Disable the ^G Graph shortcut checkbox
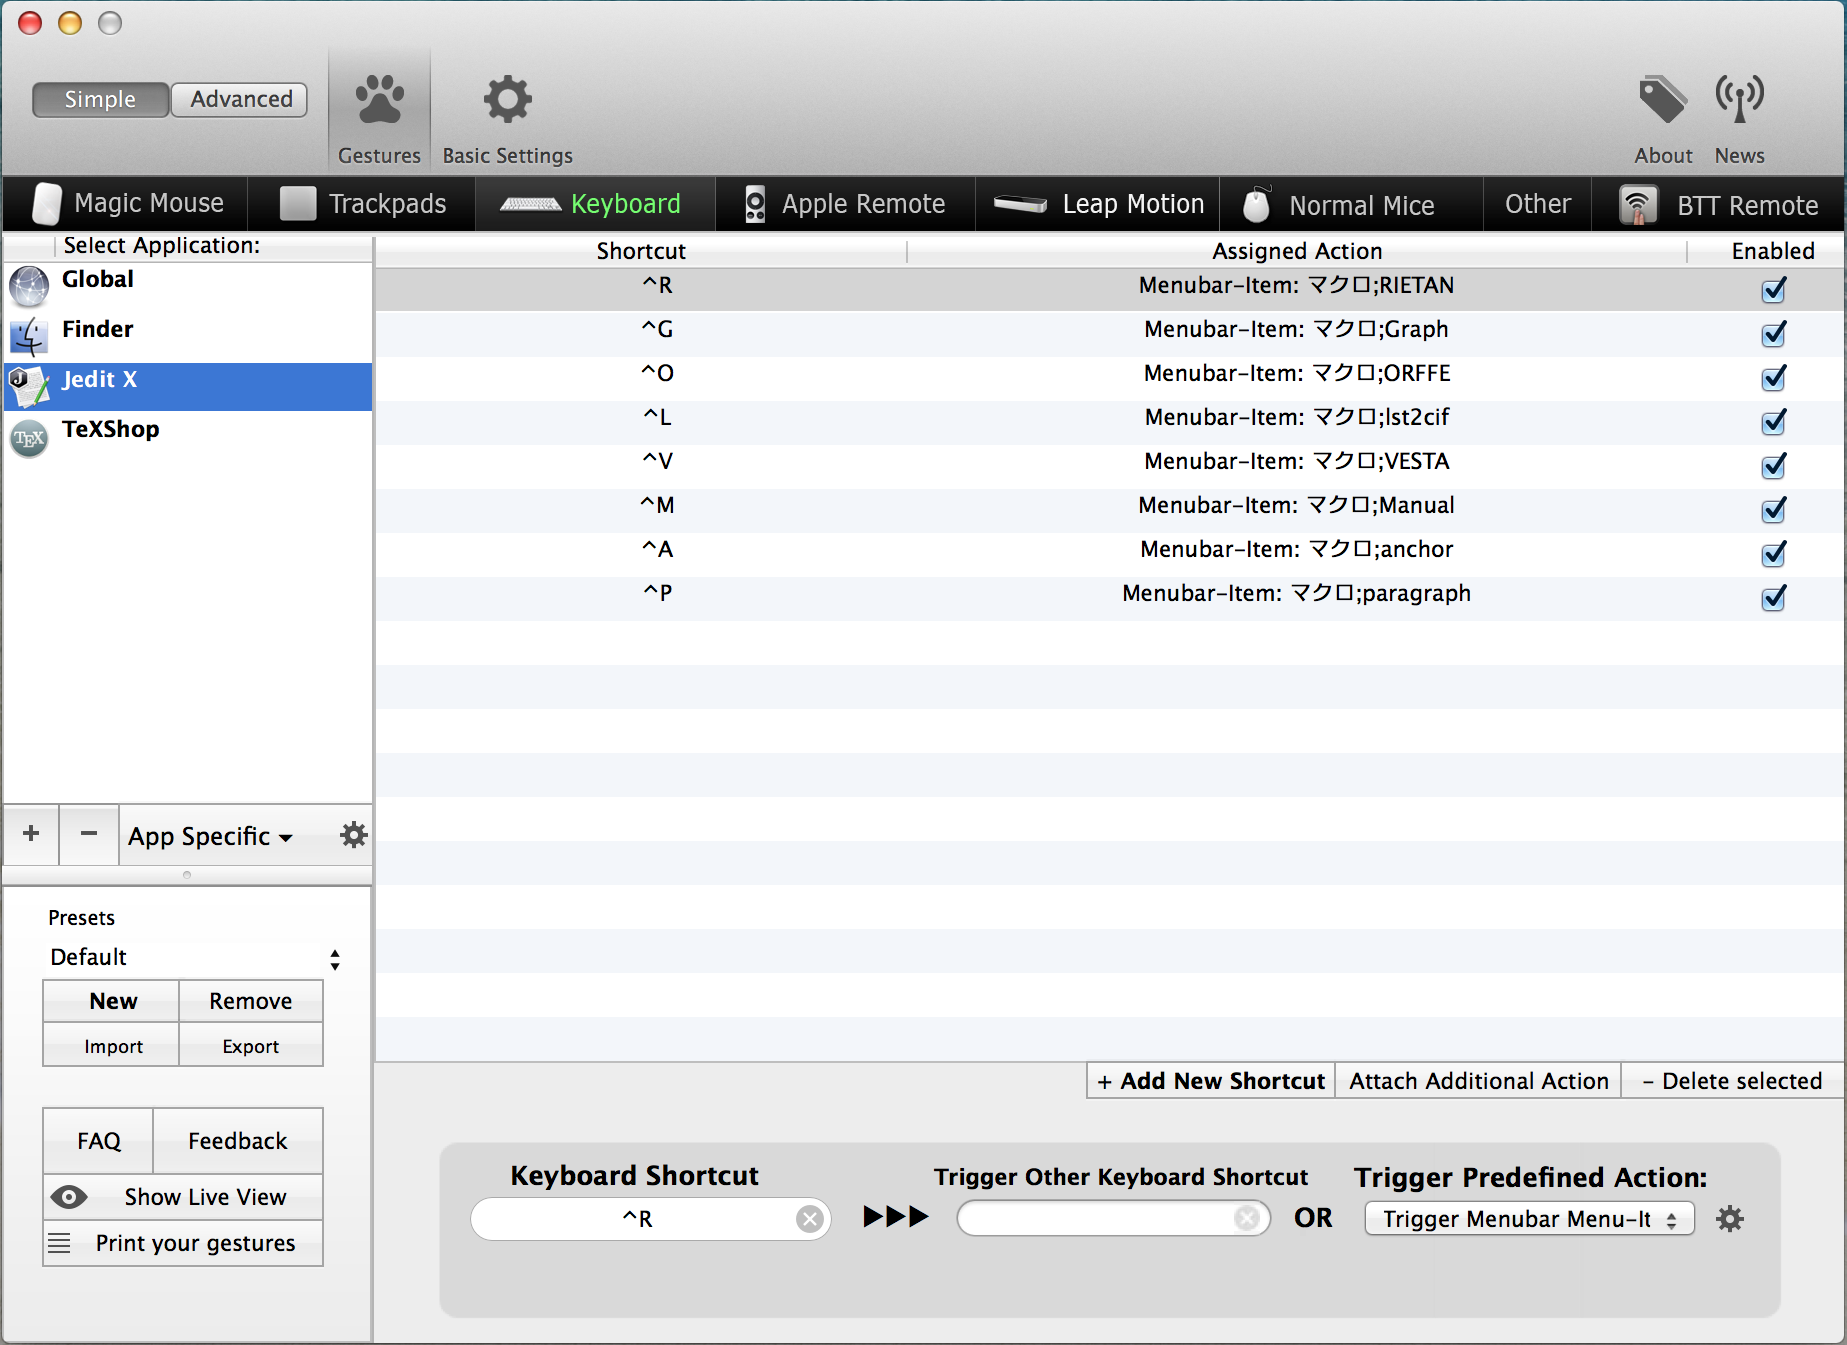This screenshot has width=1847, height=1345. pos(1774,334)
